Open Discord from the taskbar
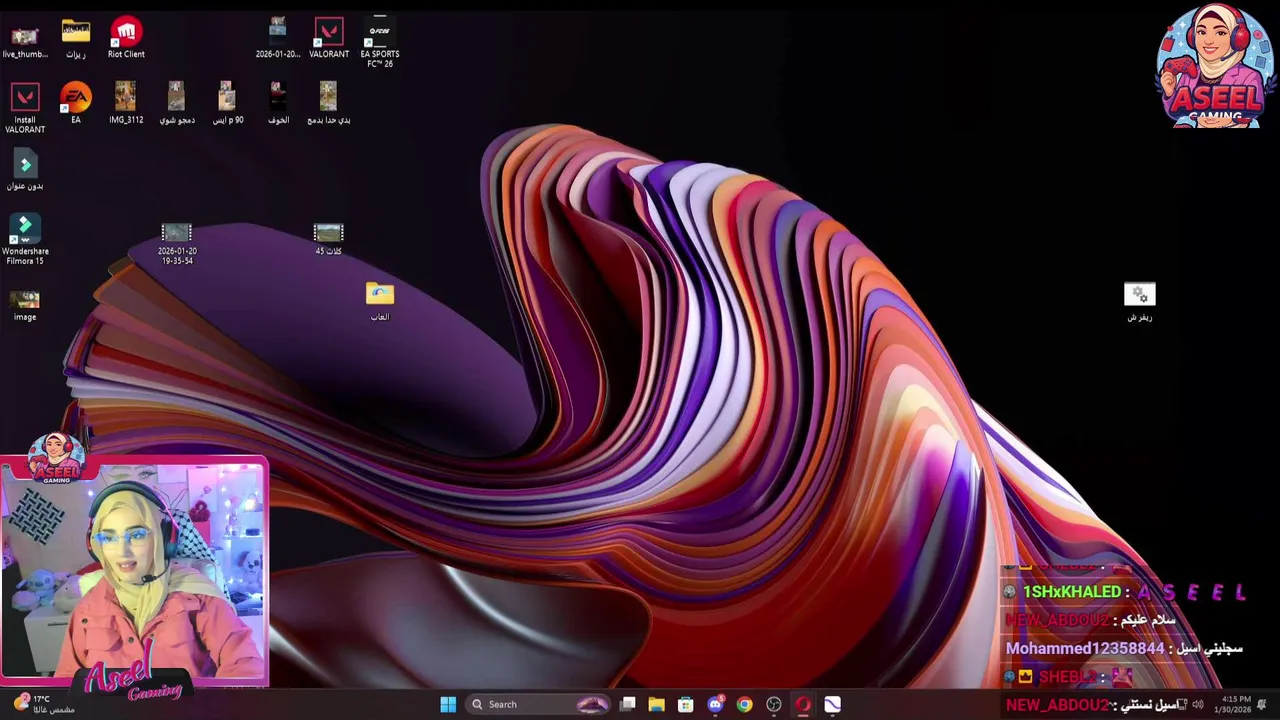This screenshot has width=1280, height=720. (x=715, y=704)
